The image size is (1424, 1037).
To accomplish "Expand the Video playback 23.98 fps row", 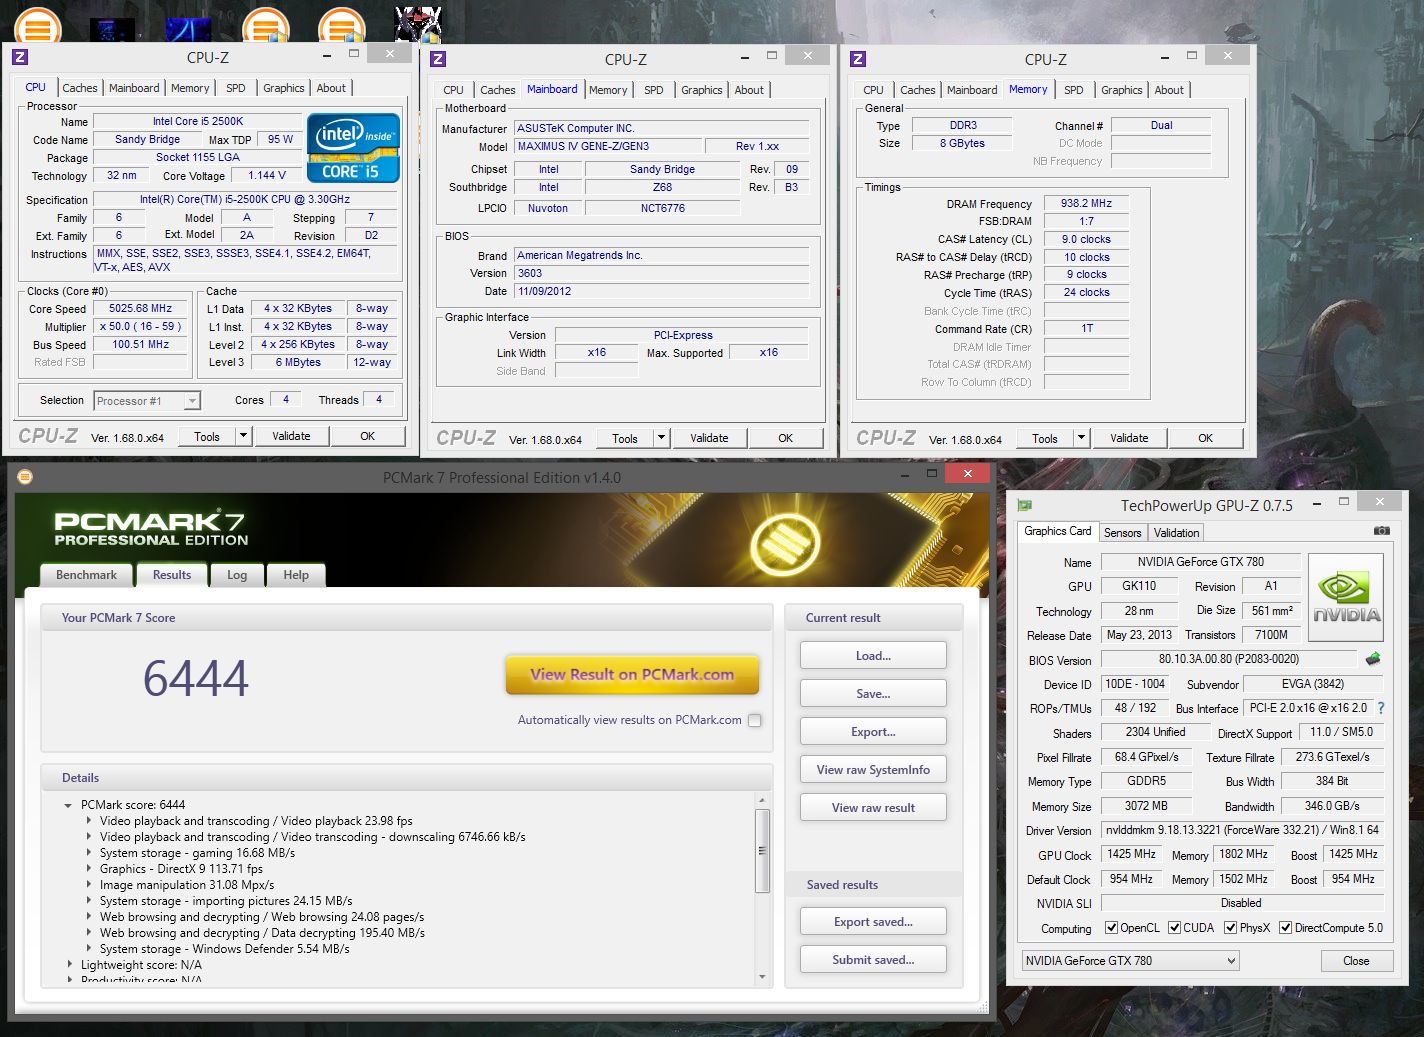I will click(89, 821).
